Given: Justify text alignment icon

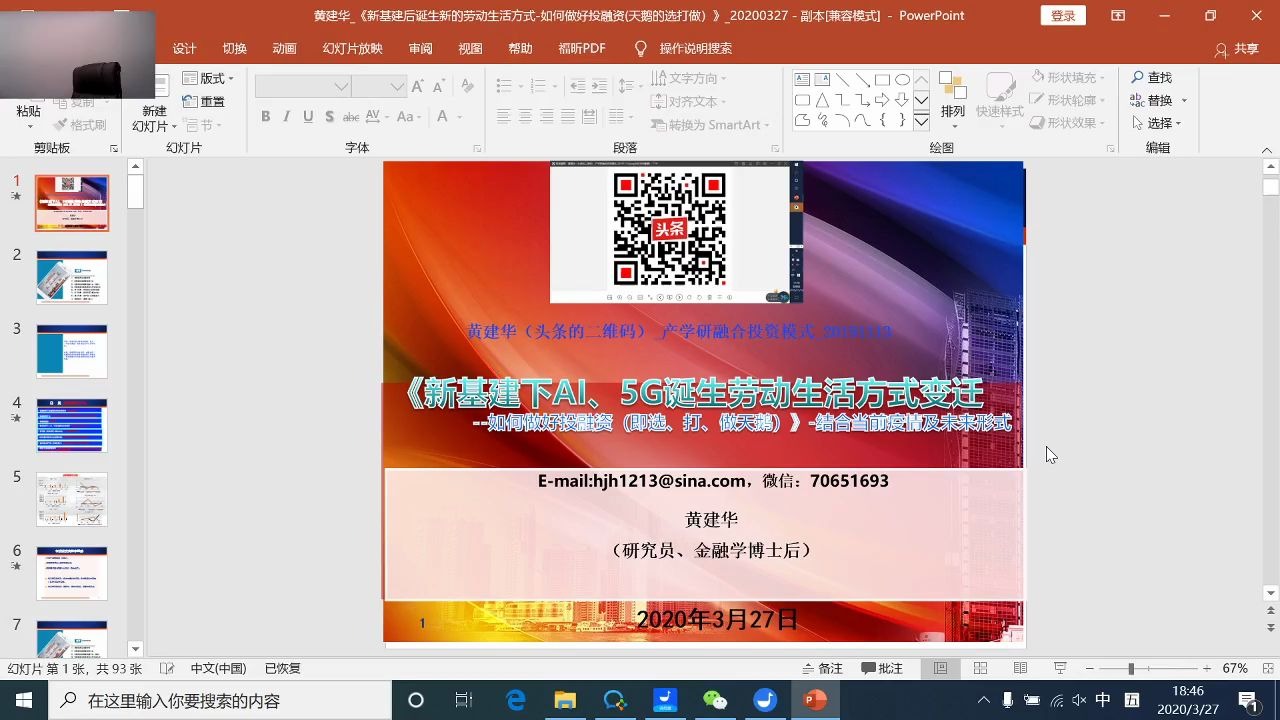Looking at the screenshot, I should pyautogui.click(x=567, y=117).
